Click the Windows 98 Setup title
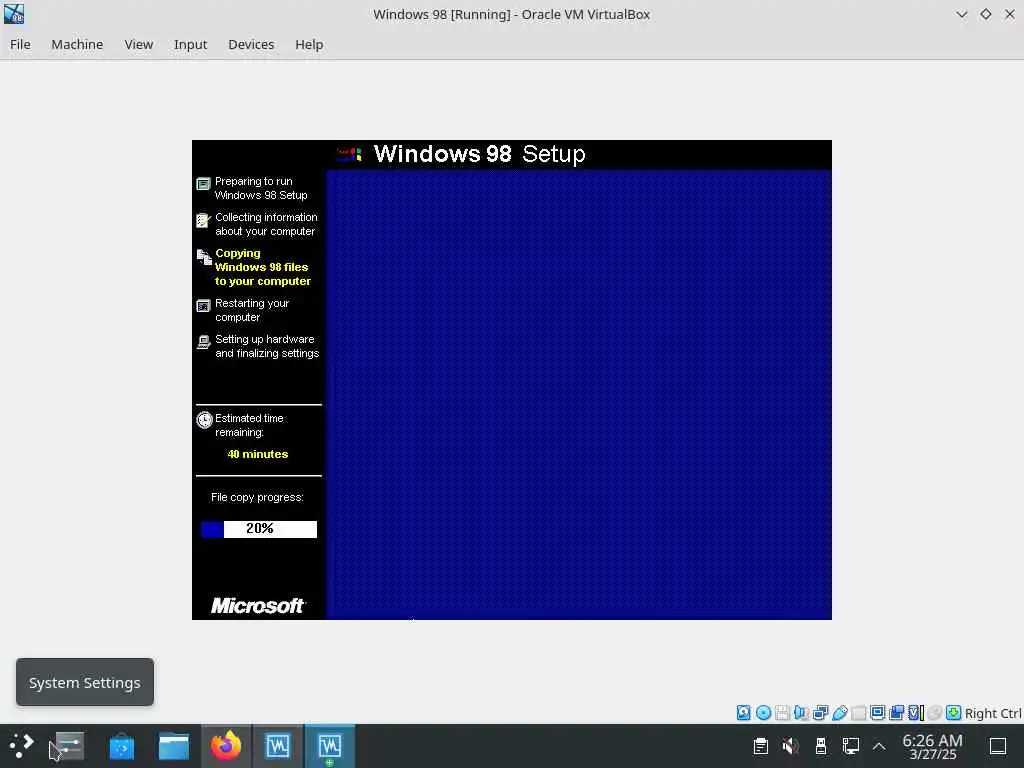This screenshot has height=768, width=1024. [479, 154]
